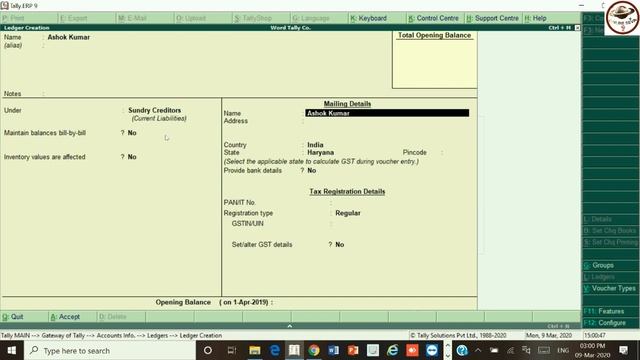Open Google Chrome from taskbar
640x360 pixels.
(x=314, y=350)
